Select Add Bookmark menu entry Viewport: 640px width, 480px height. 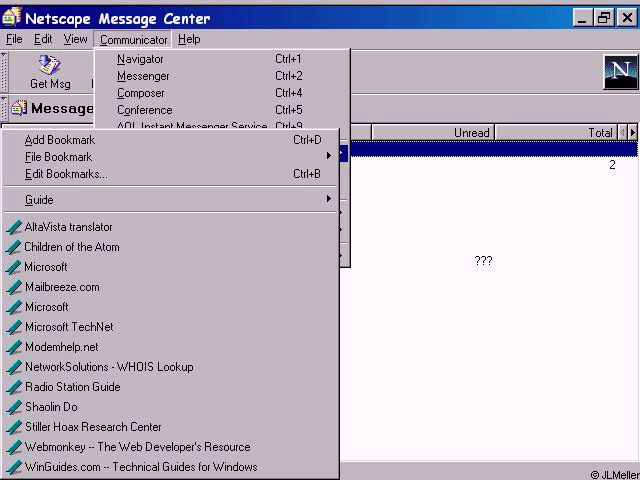coord(170,140)
